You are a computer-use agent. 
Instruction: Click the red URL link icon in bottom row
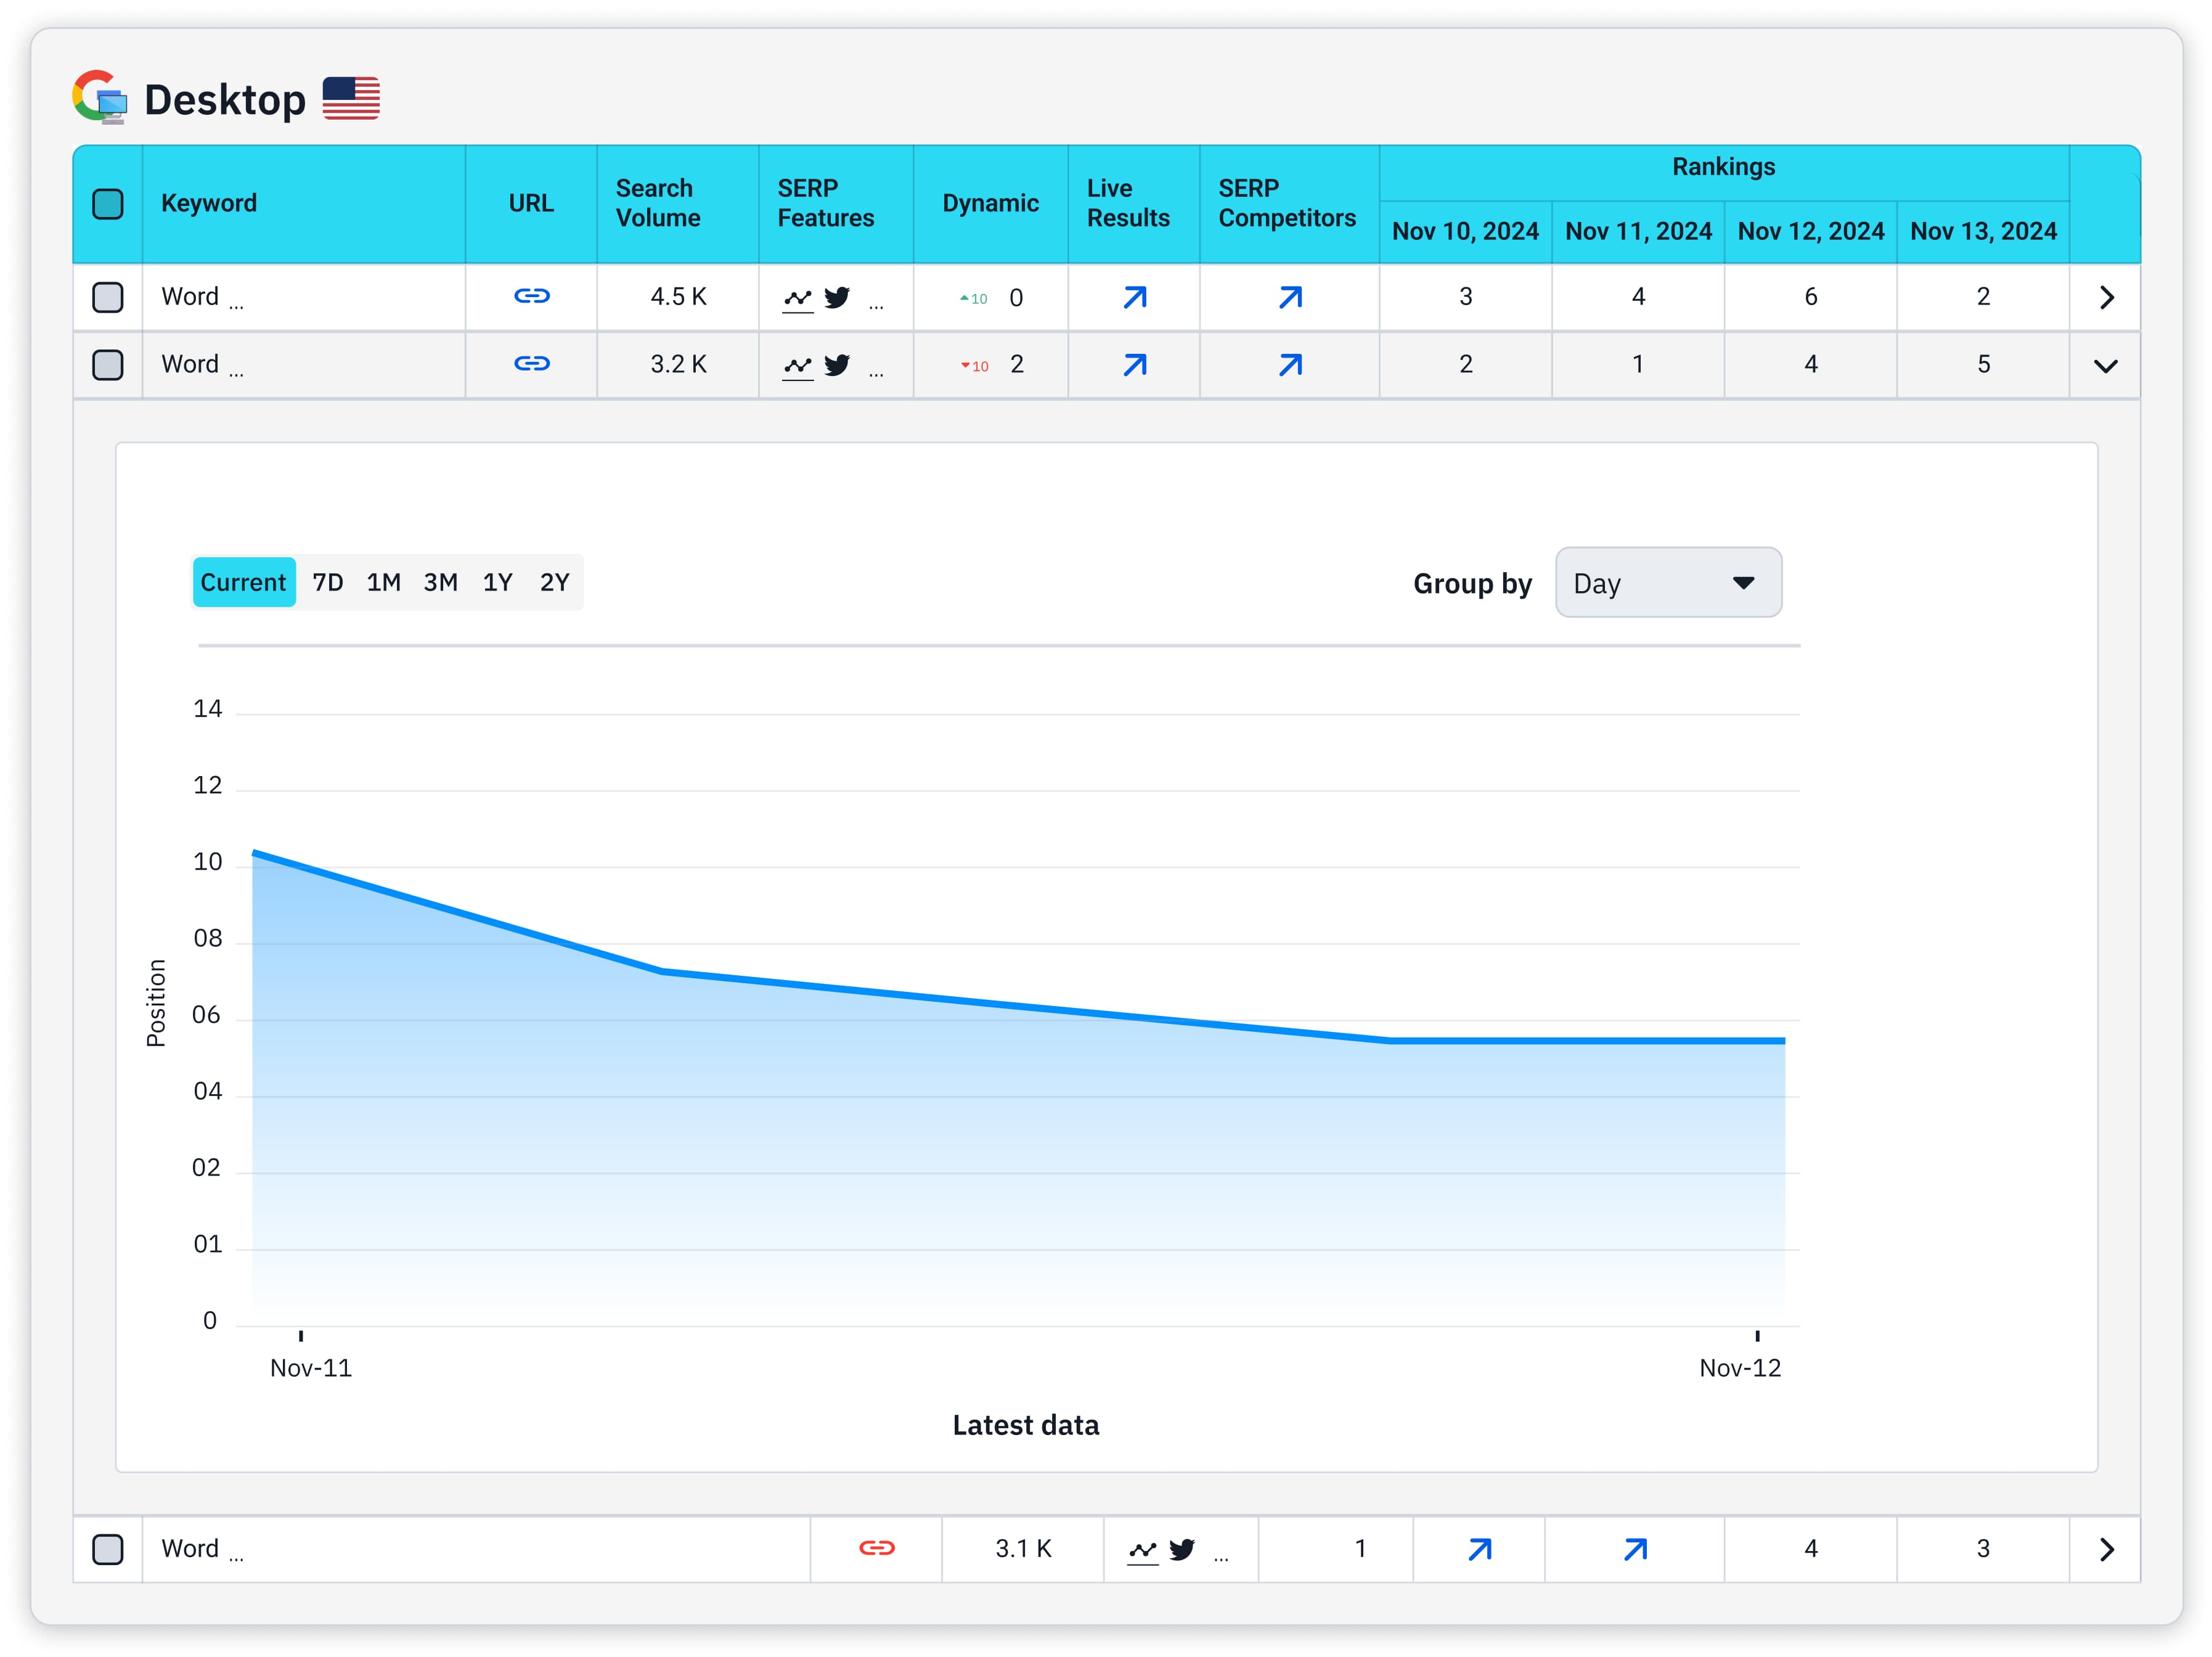[x=876, y=1548]
